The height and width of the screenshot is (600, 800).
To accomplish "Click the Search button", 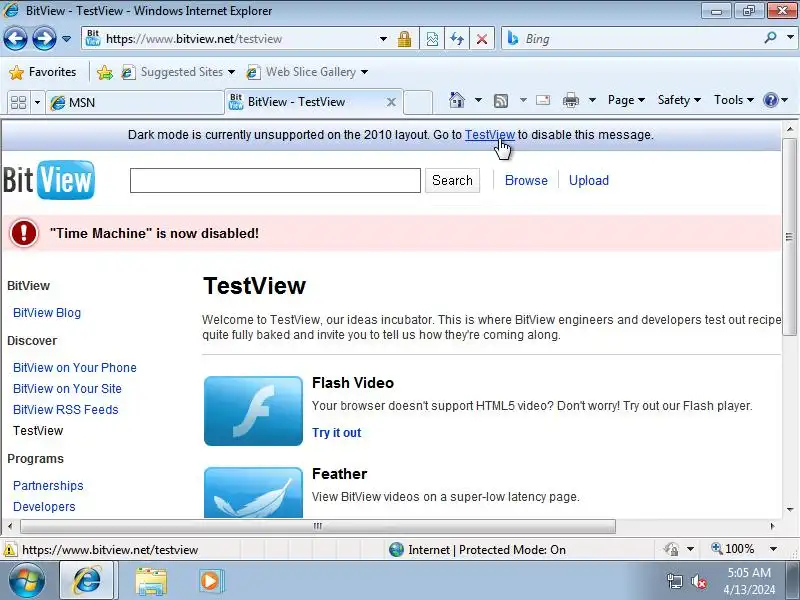I will point(452,181).
